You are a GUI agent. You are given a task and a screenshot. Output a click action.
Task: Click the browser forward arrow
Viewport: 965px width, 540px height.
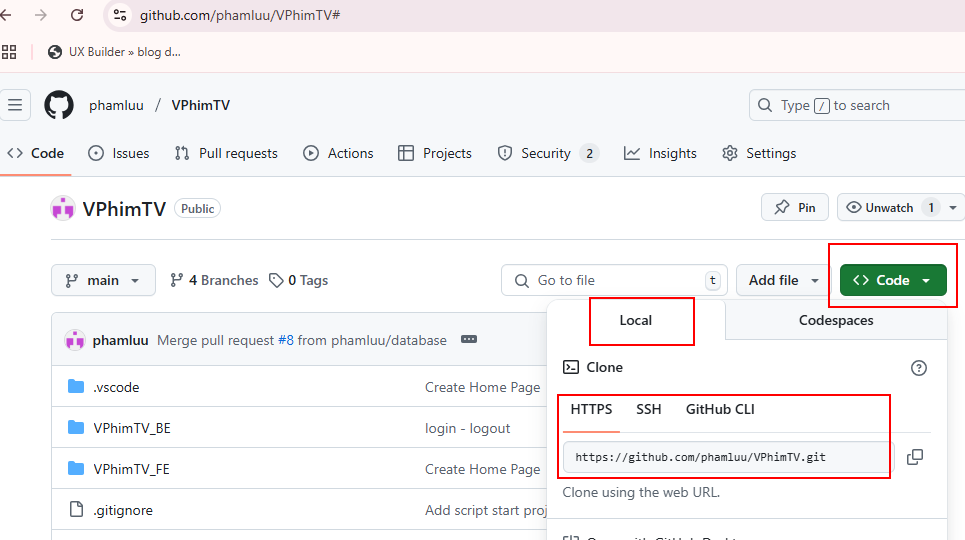pyautogui.click(x=41, y=15)
